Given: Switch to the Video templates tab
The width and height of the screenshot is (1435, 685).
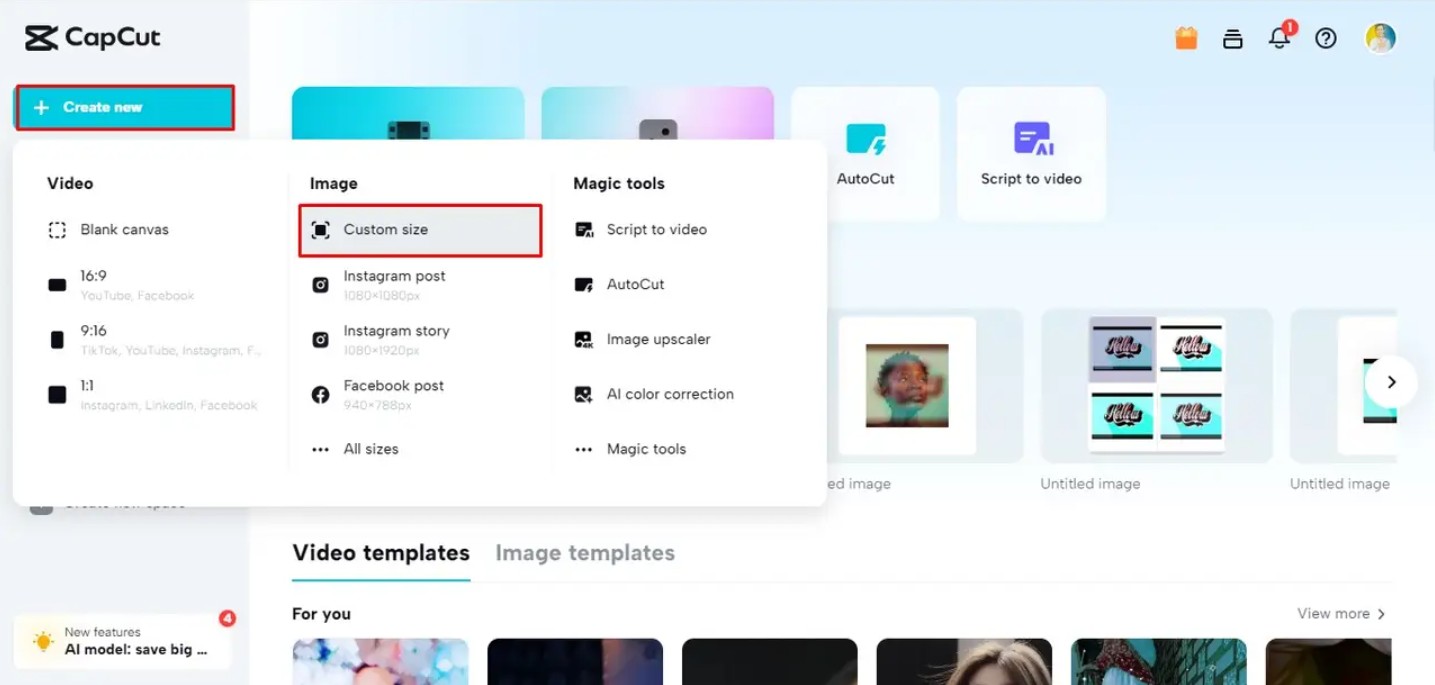Looking at the screenshot, I should pyautogui.click(x=380, y=553).
